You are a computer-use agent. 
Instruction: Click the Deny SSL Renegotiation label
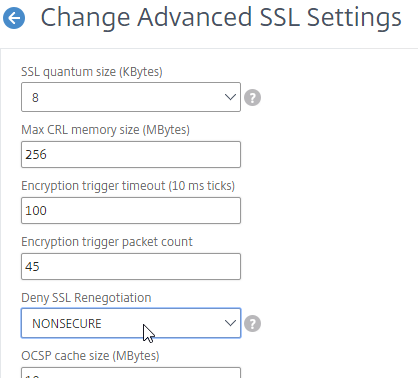click(86, 298)
